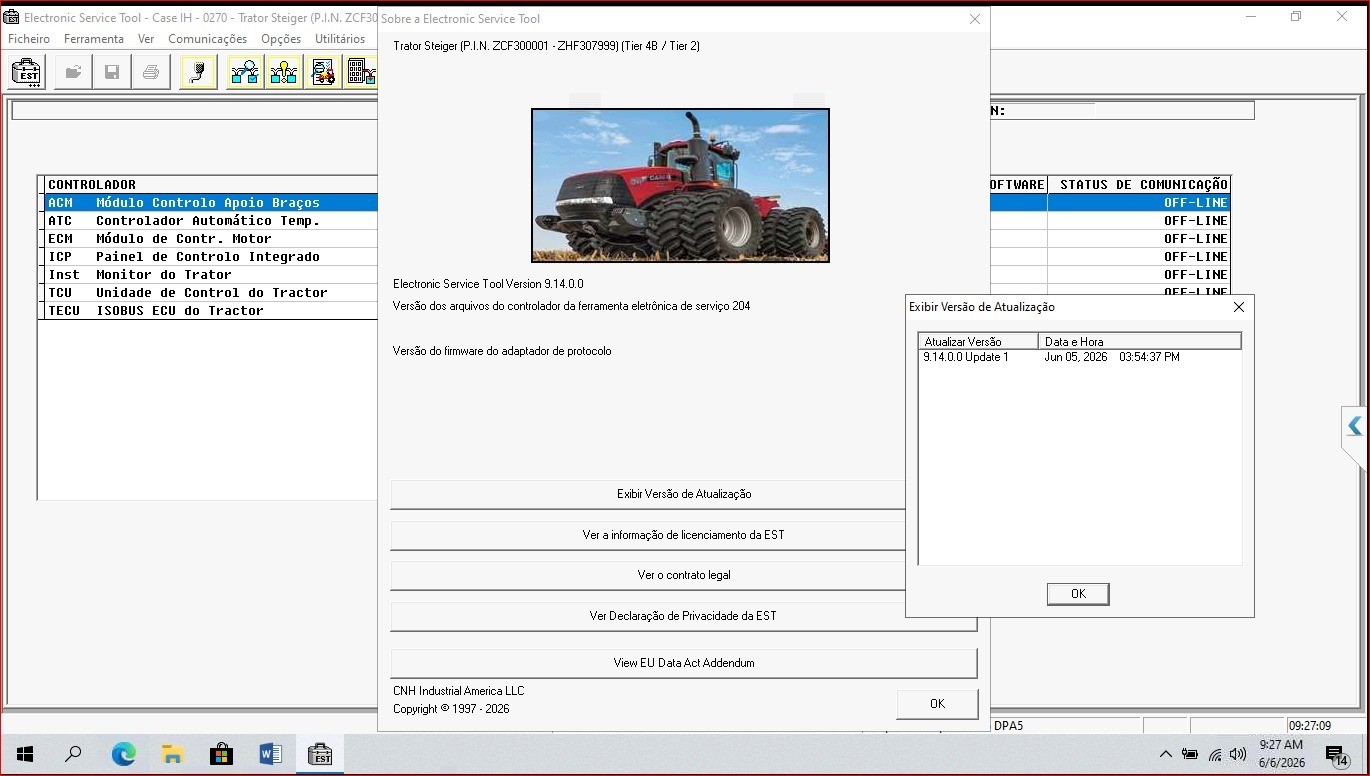The image size is (1370, 776).
Task: Click STATUS DE COMUNICAÇÃO column header
Action: click(1139, 184)
